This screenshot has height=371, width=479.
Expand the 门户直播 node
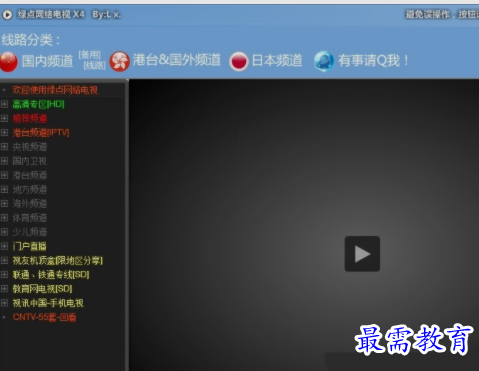pyautogui.click(x=4, y=246)
